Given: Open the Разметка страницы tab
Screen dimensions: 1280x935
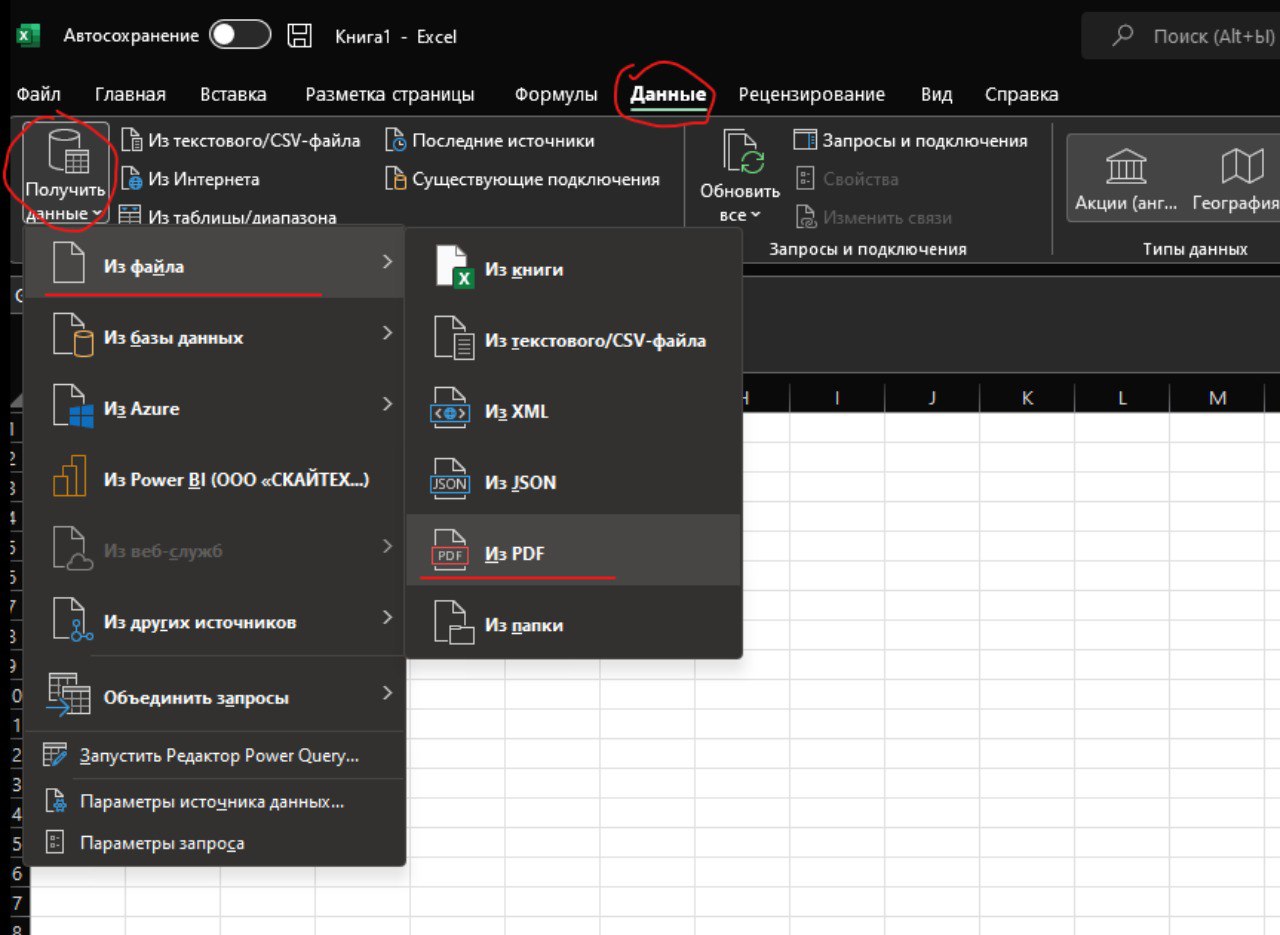Looking at the screenshot, I should pos(390,95).
